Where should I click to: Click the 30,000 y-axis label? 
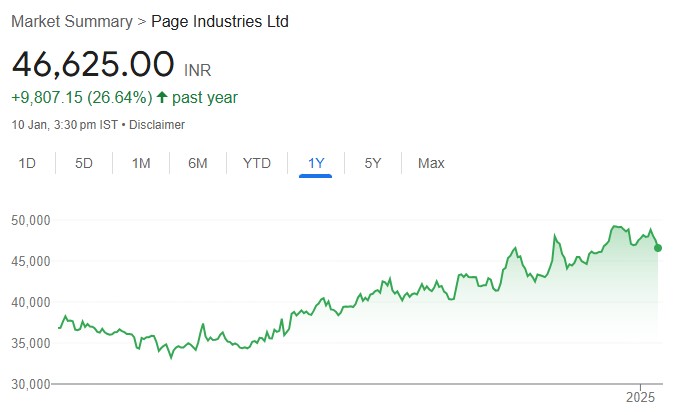[32, 384]
